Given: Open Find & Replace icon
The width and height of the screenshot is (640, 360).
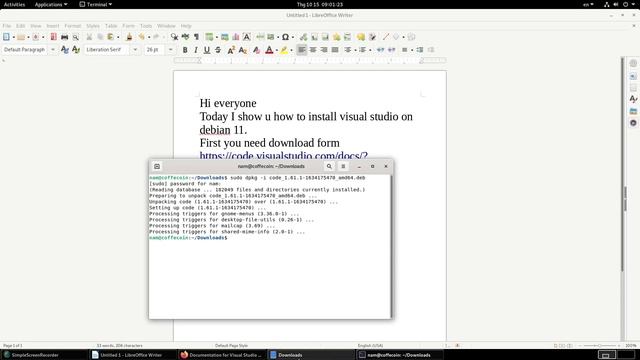Looking at the screenshot, I should 174,37.
